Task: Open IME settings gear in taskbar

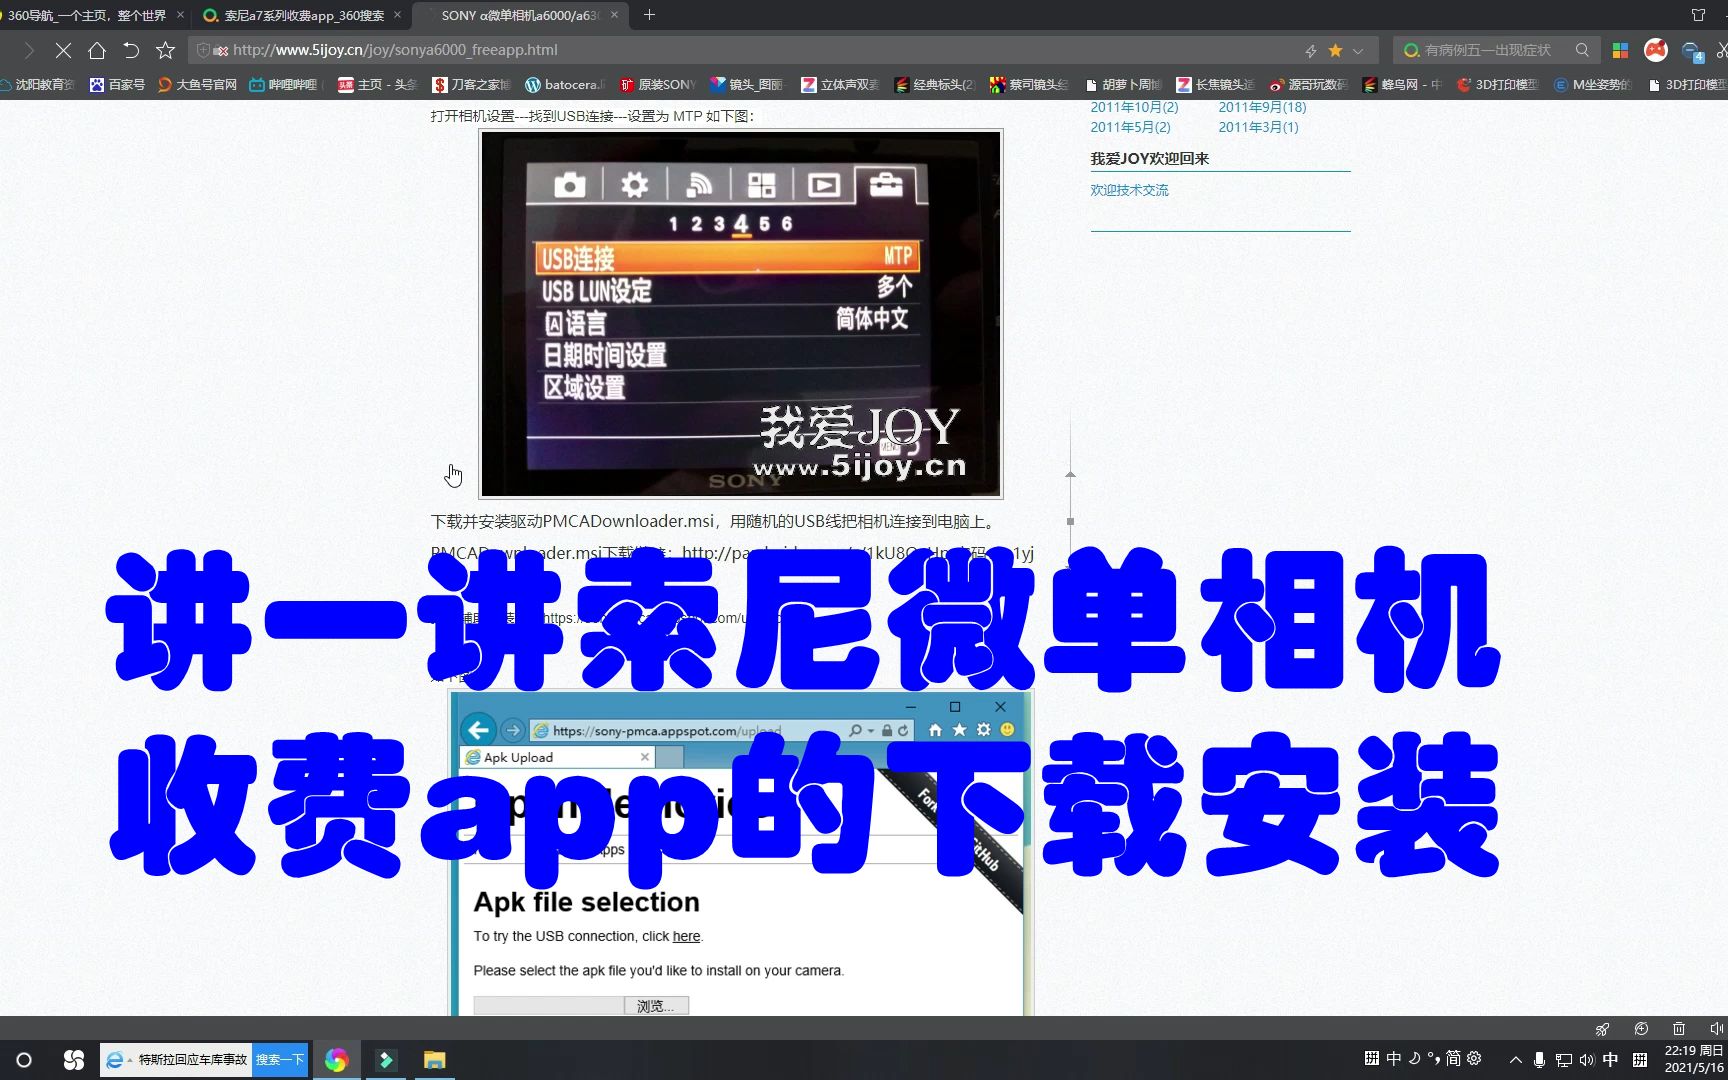Action: [x=1474, y=1058]
